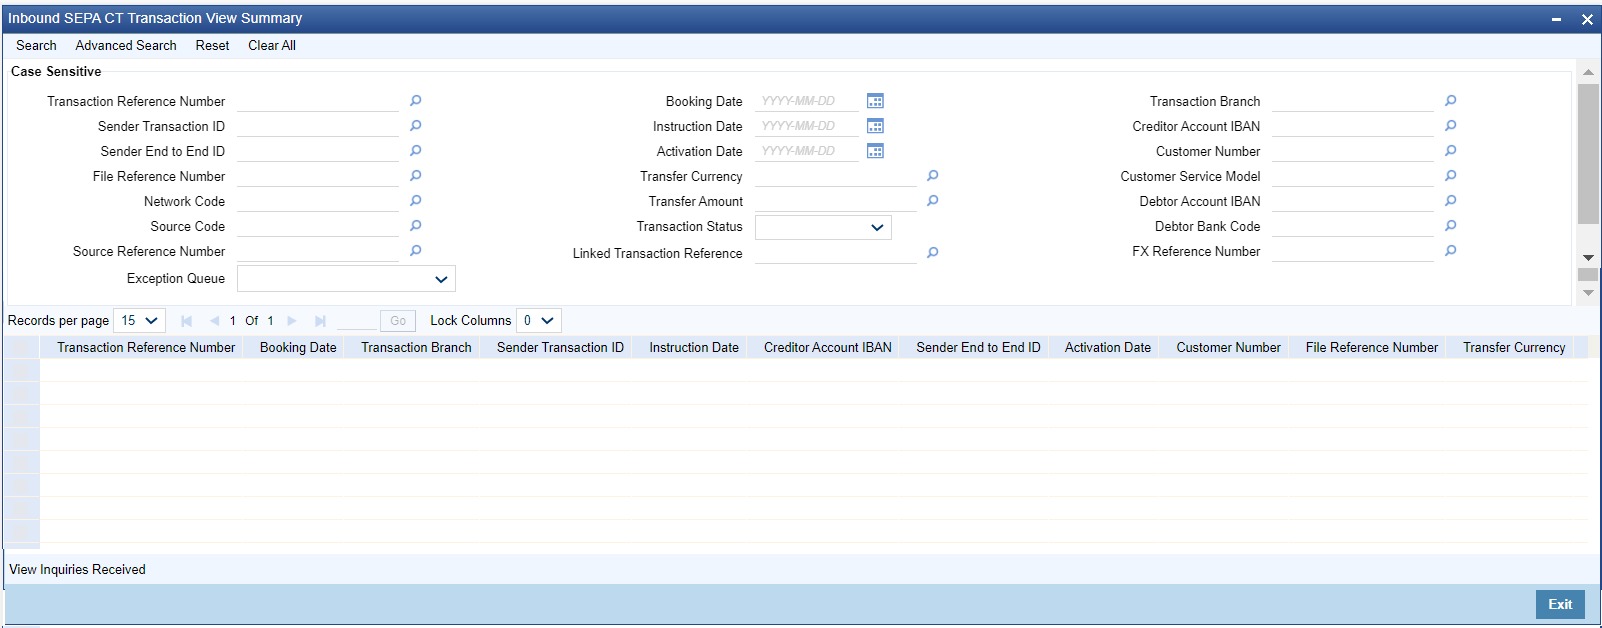Screen dimensions: 1602x628
Task: Focus Network Code input field
Action: [x=318, y=201]
